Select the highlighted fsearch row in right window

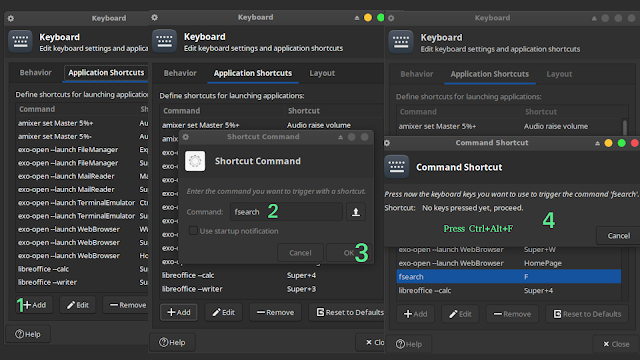pos(509,277)
